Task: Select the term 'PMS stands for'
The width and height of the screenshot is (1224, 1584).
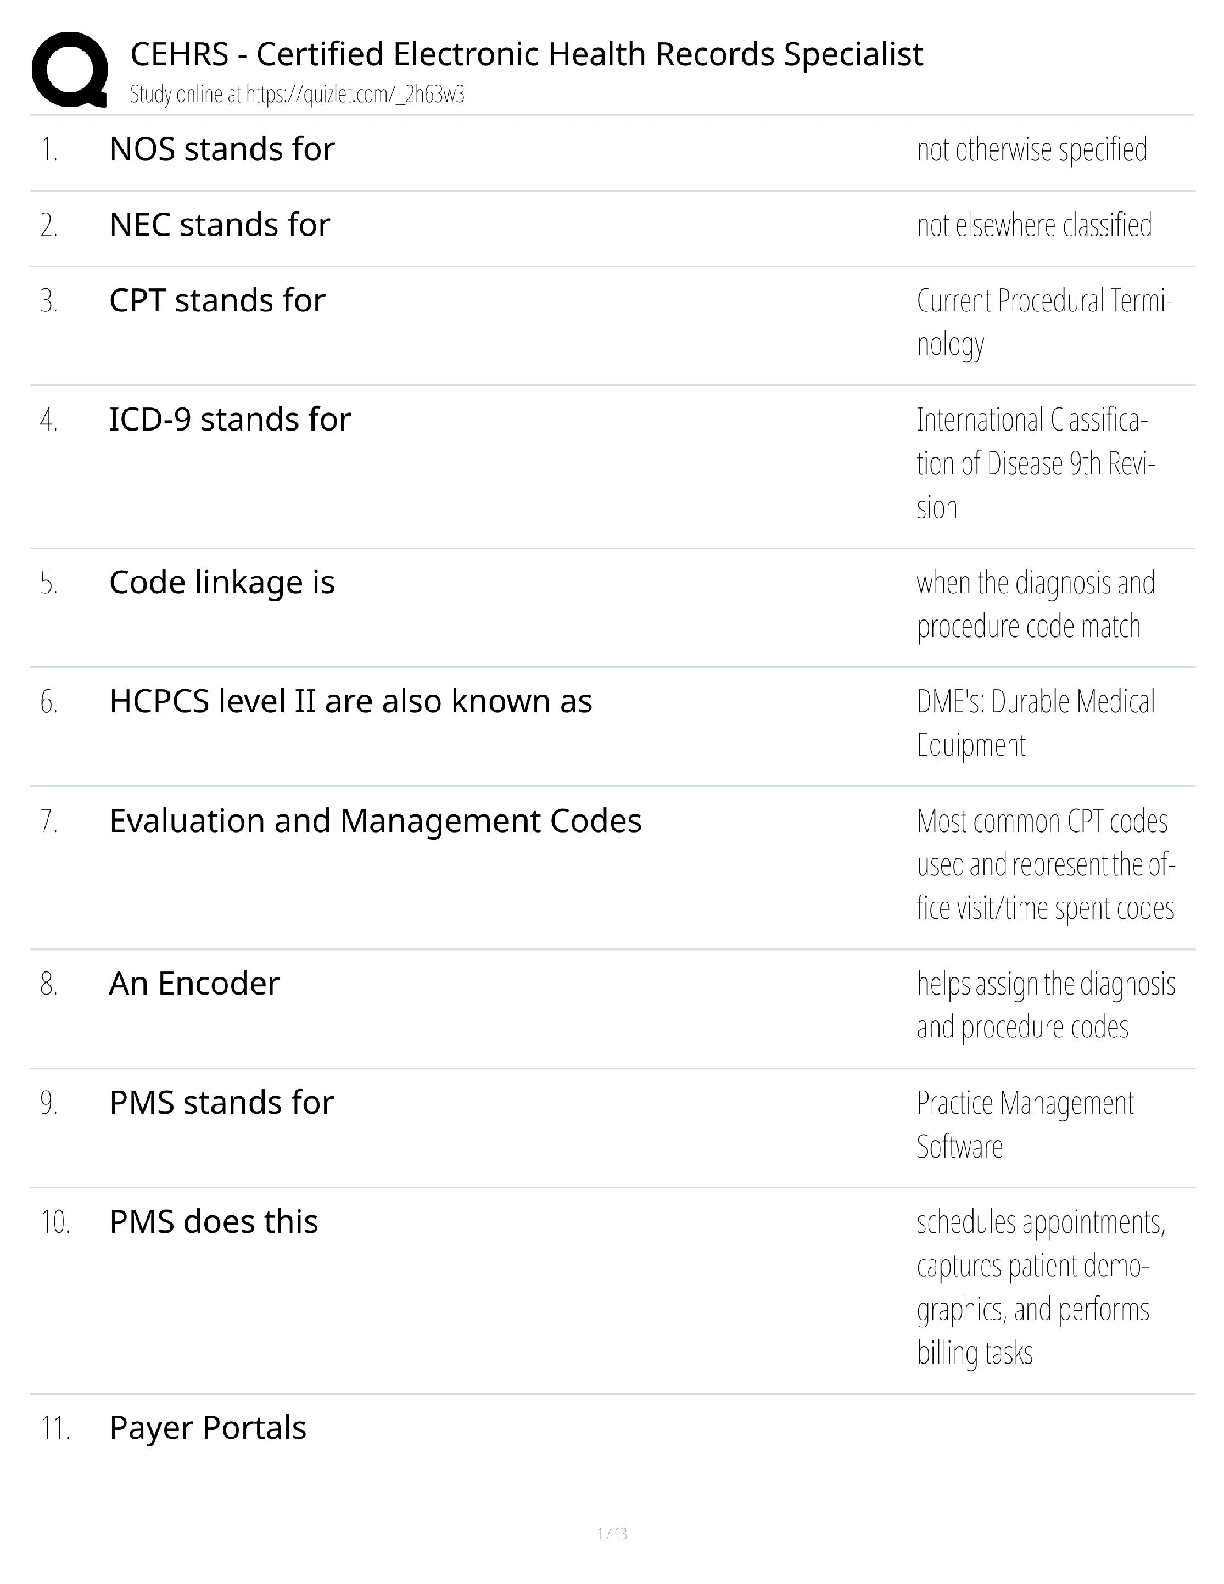Action: tap(221, 1103)
